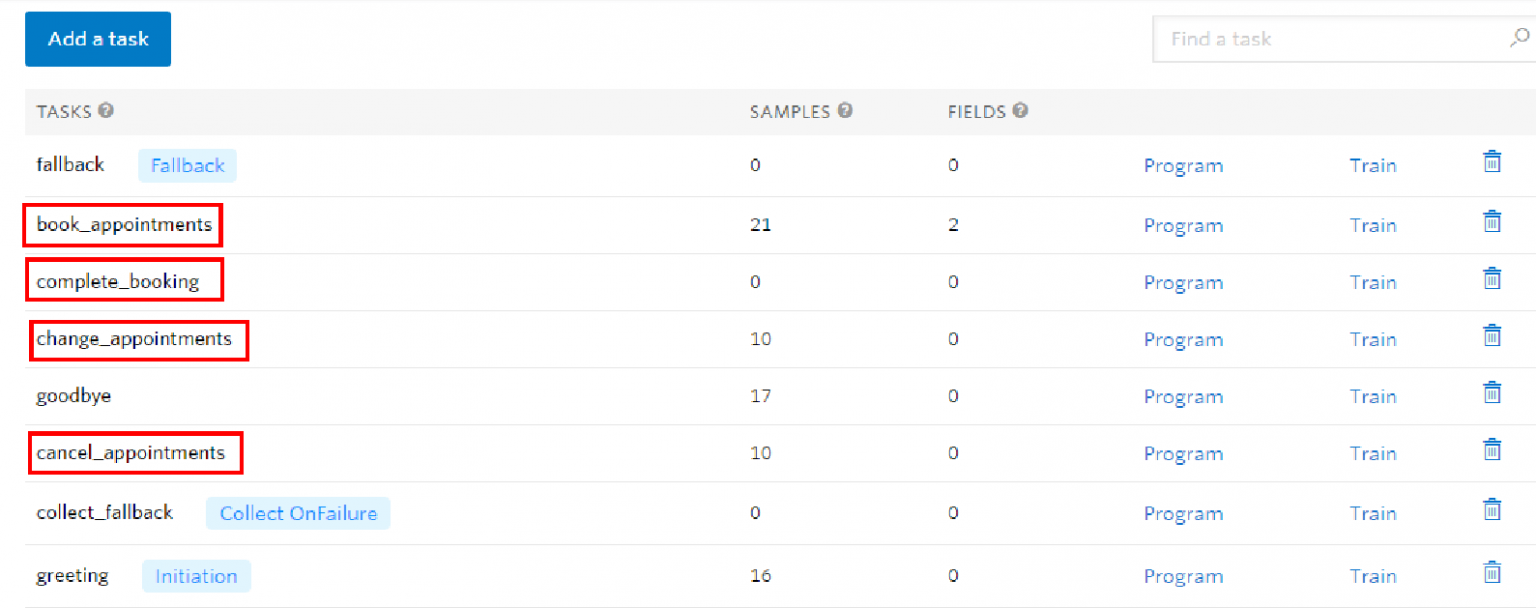Screen dimensions: 1536x608
Task: Click Train link for greeting task
Action: coord(1372,576)
